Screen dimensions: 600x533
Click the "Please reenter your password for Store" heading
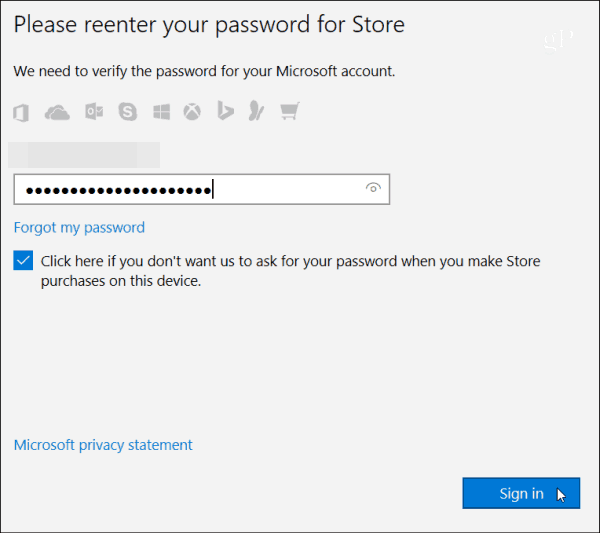209,25
